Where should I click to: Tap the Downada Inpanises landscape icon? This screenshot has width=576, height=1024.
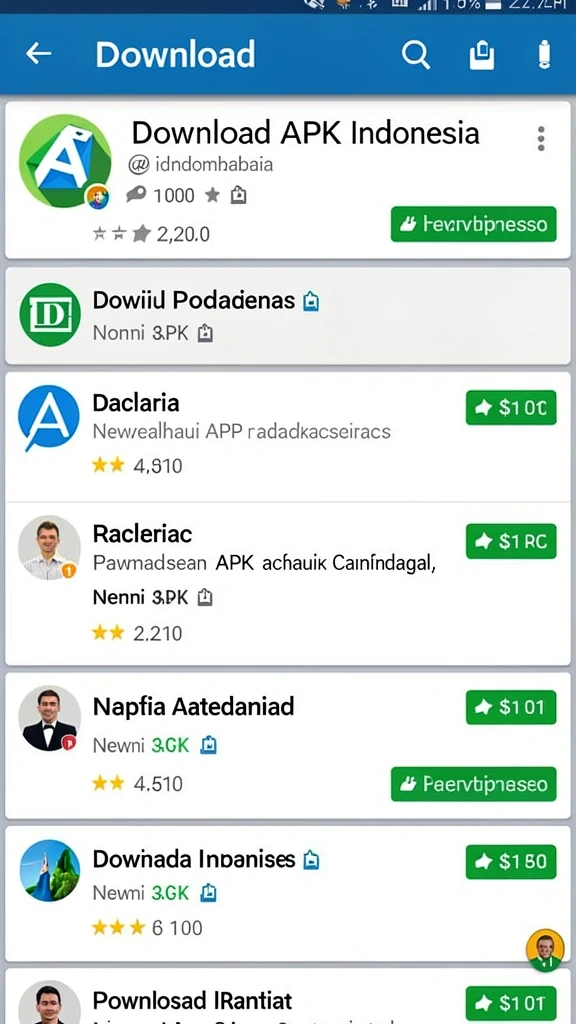tap(50, 871)
